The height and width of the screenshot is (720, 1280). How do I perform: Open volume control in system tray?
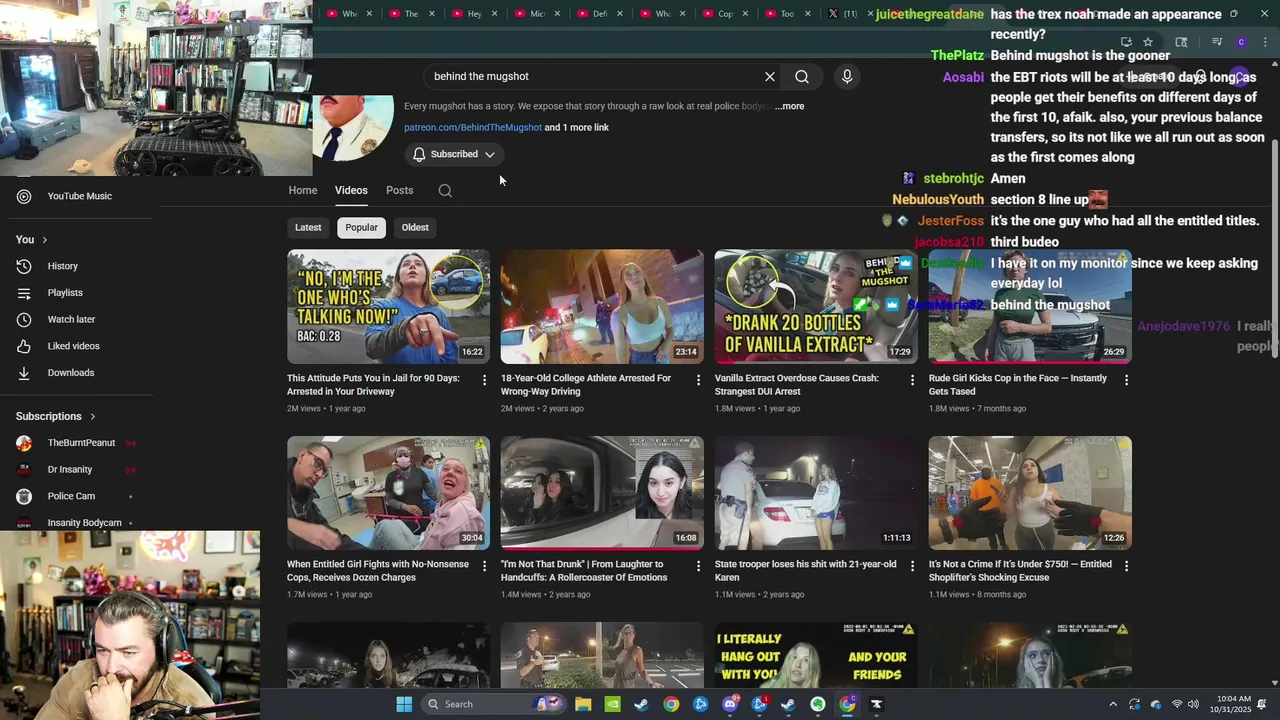point(1193,704)
